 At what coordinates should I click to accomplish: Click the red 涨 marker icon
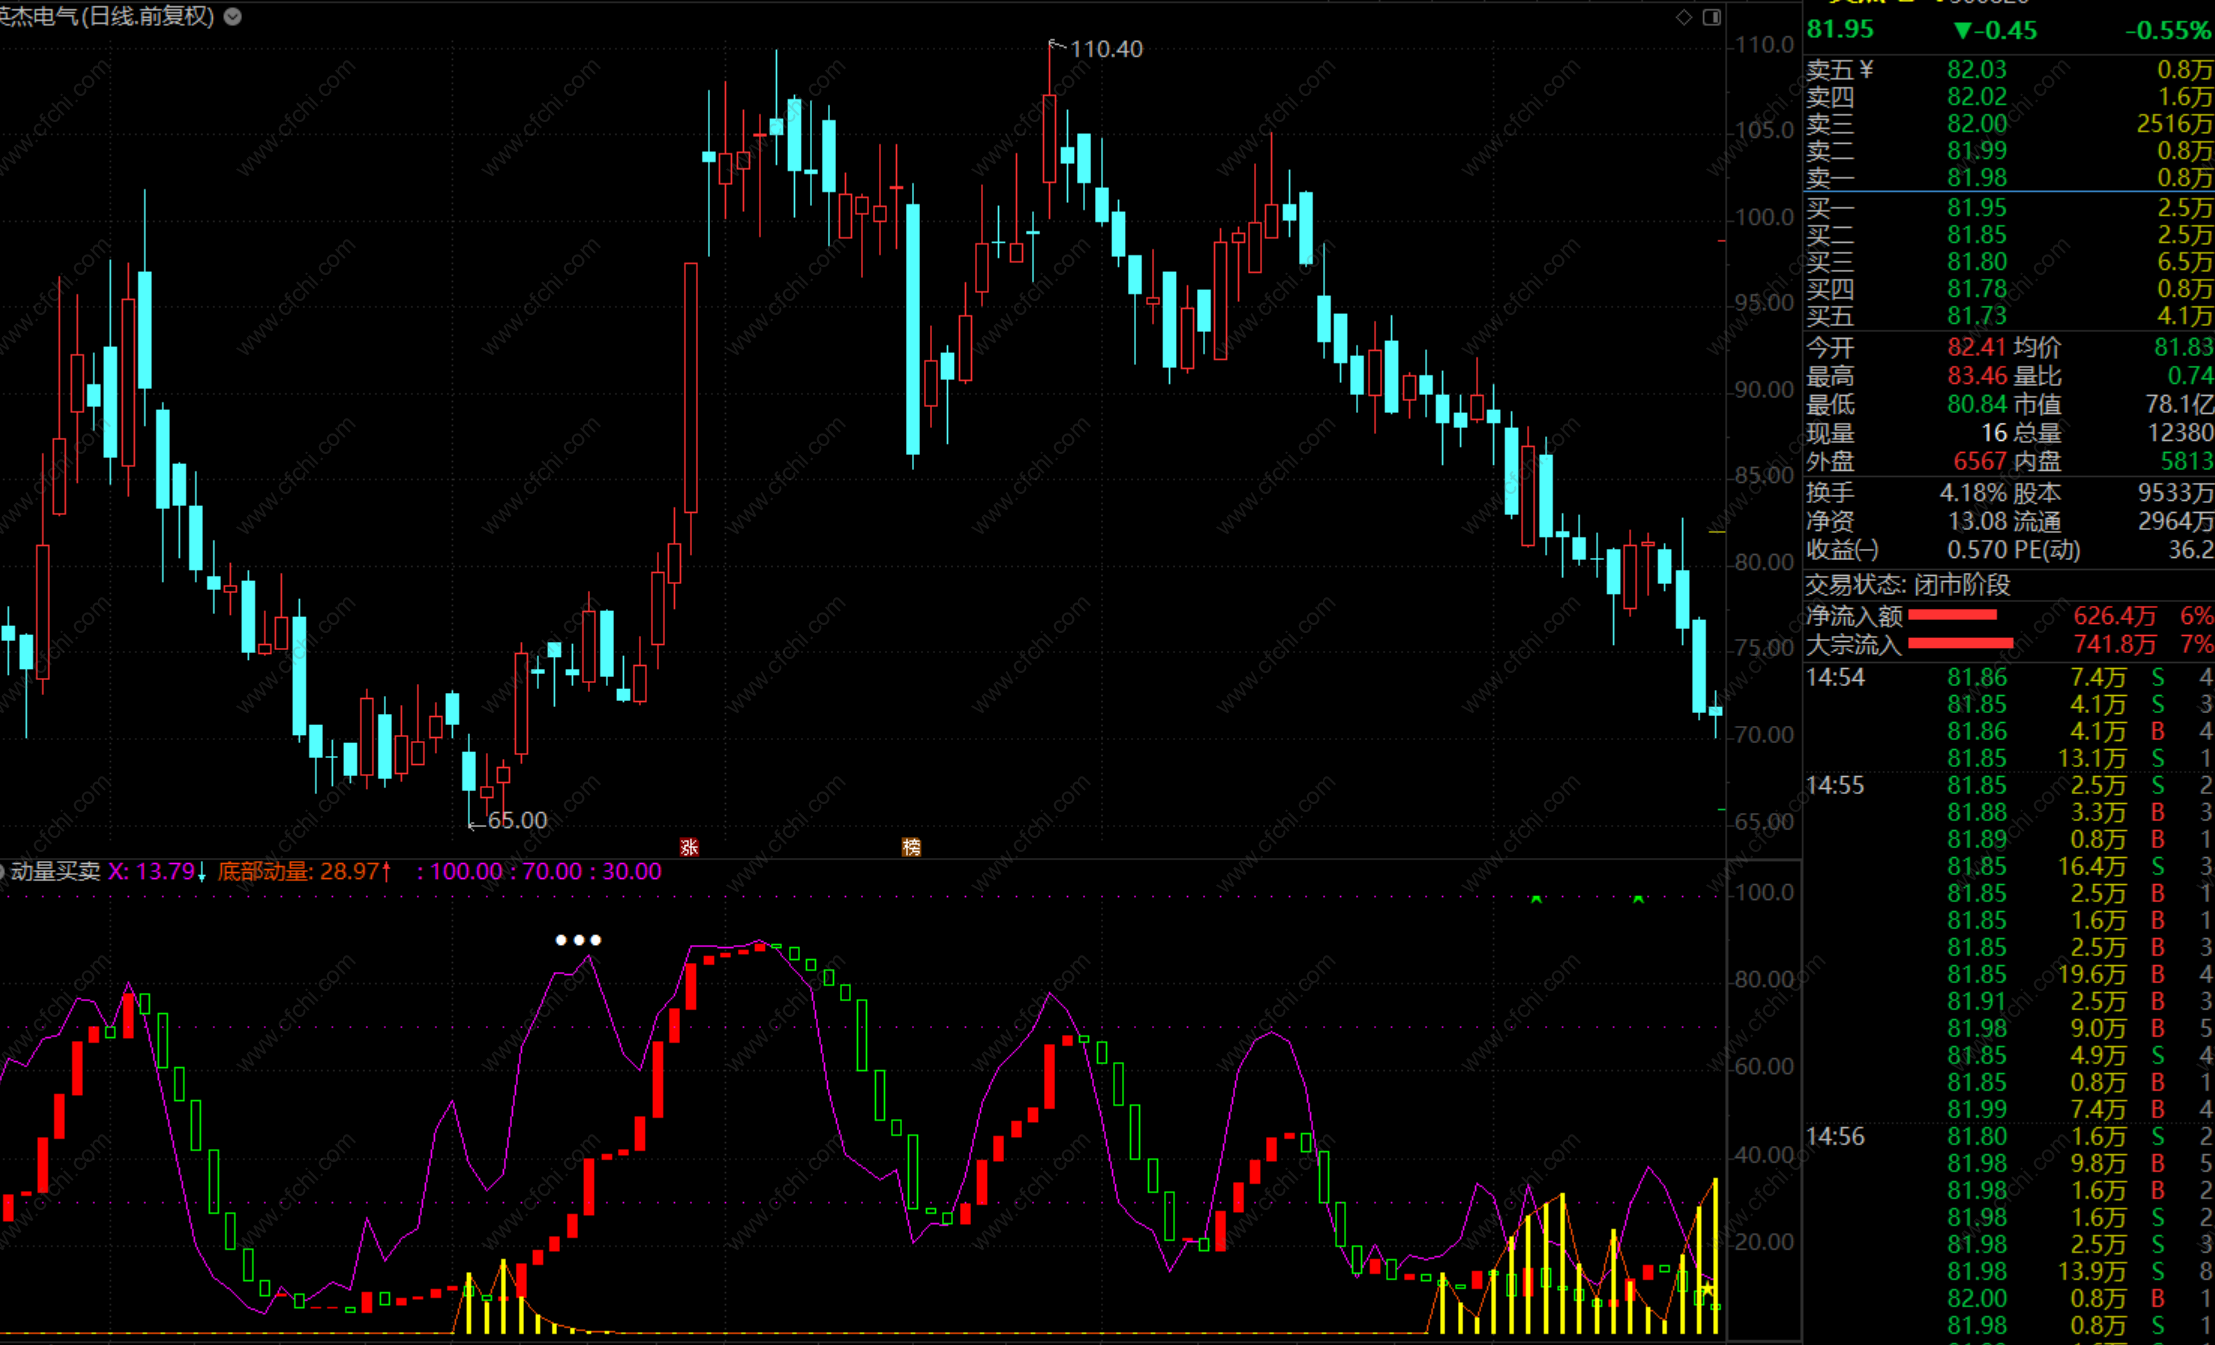point(689,847)
